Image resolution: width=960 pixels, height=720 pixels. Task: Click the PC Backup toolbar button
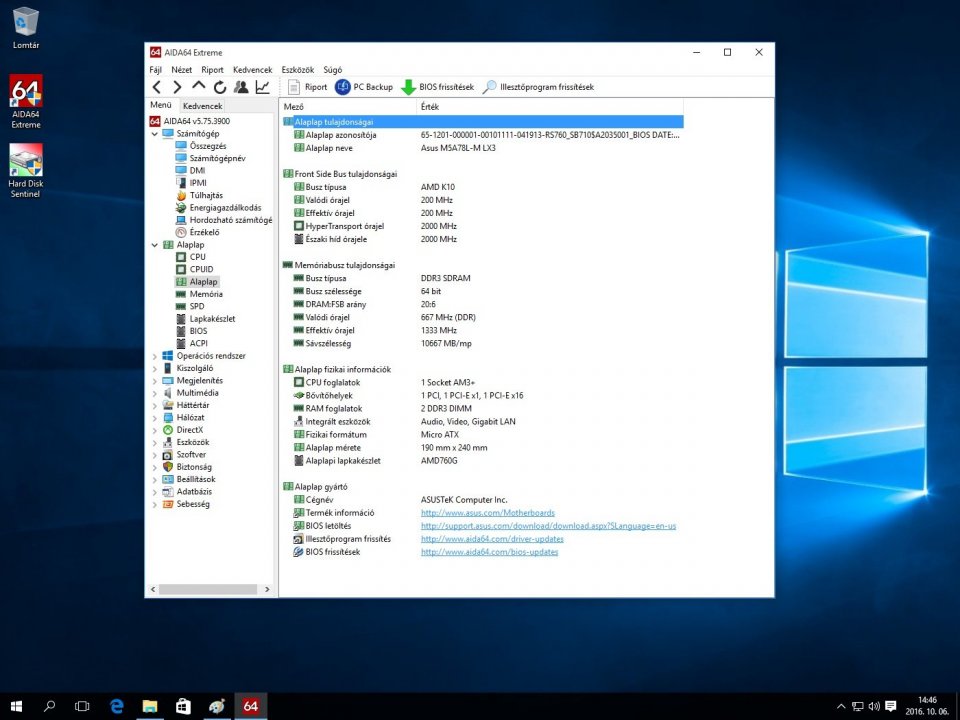coord(364,87)
